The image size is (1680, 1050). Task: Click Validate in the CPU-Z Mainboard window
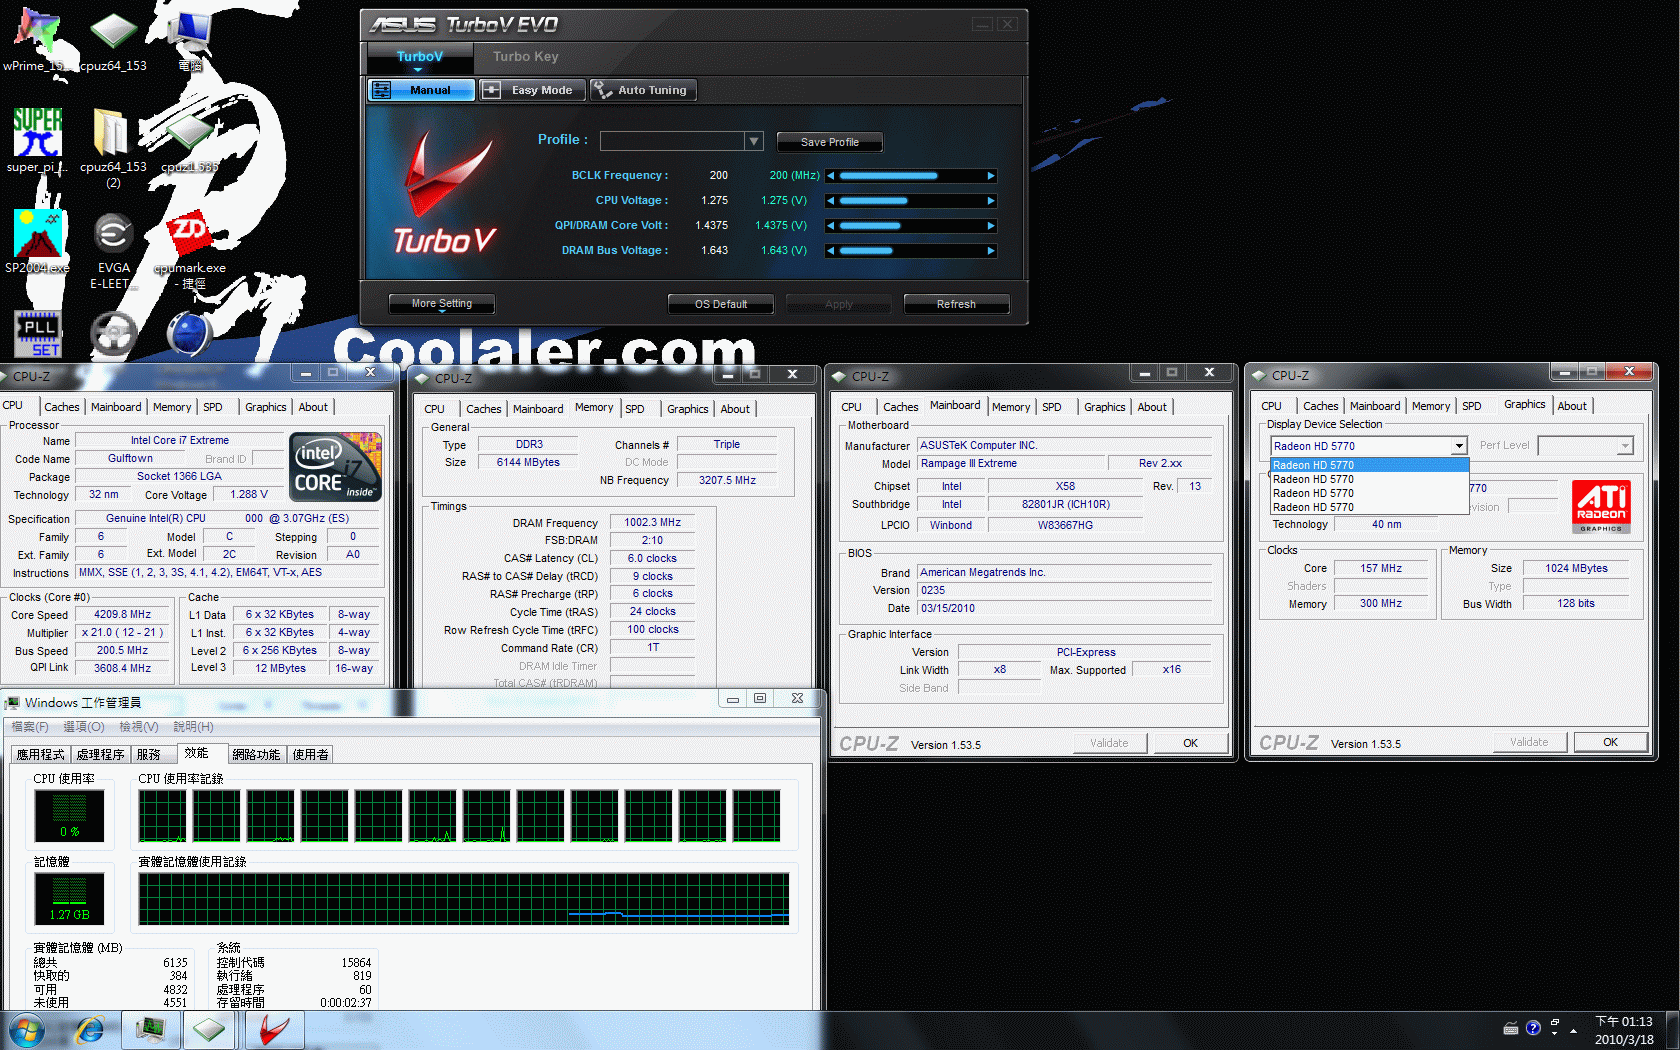[x=1109, y=743]
